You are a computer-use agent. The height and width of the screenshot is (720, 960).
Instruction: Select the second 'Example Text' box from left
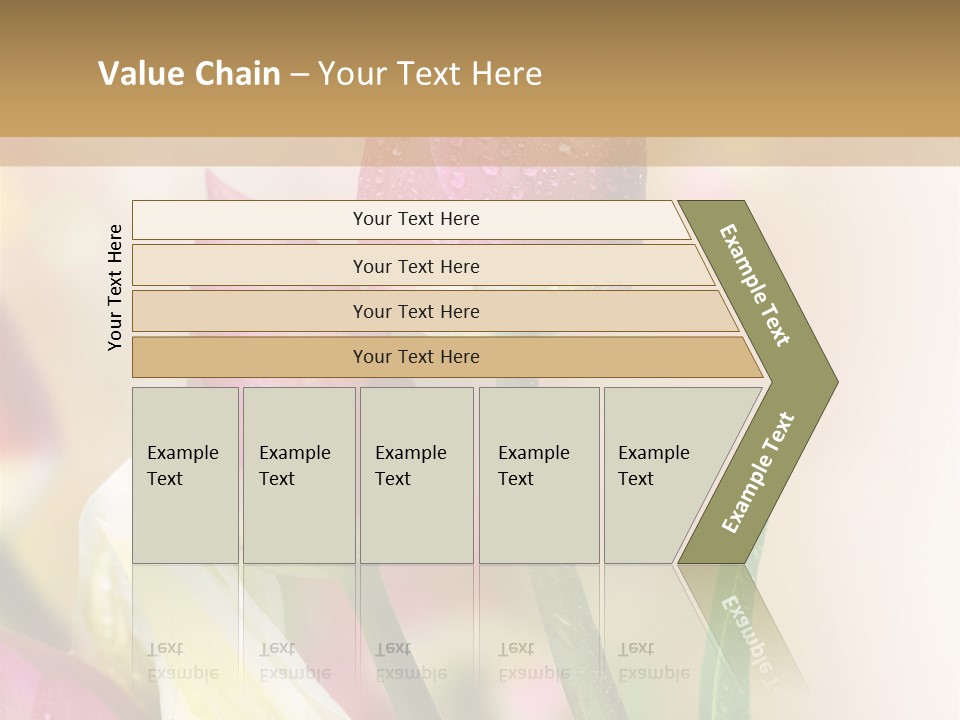click(x=298, y=475)
